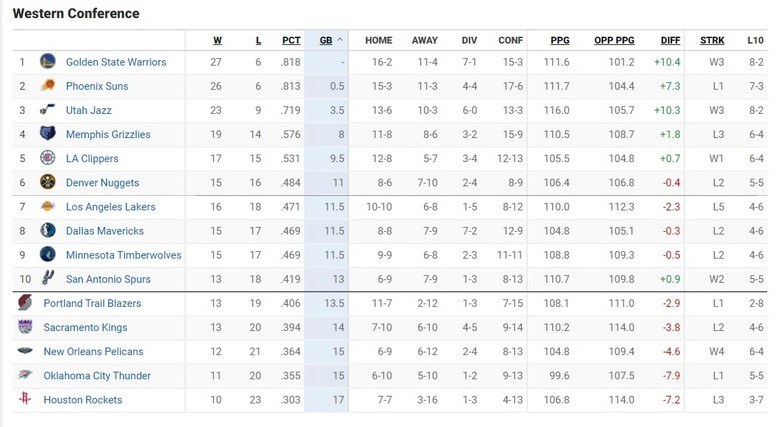Click the Houston Rockets logo icon
The height and width of the screenshot is (427, 777).
(x=25, y=400)
